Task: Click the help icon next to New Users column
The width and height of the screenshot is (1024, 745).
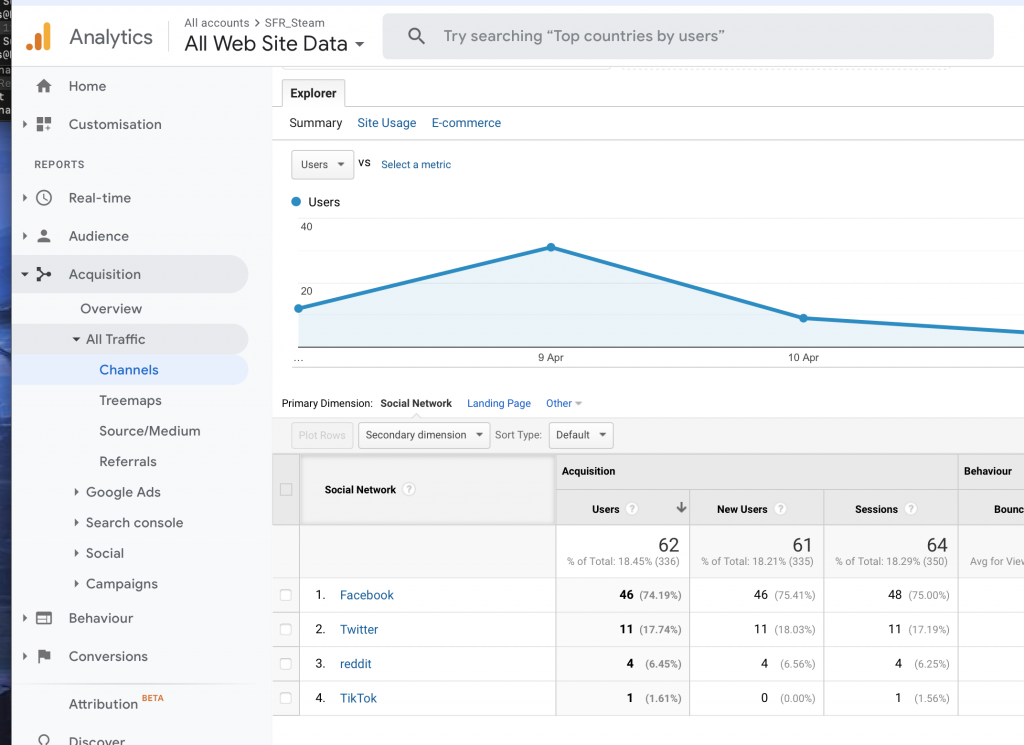Action: [780, 509]
